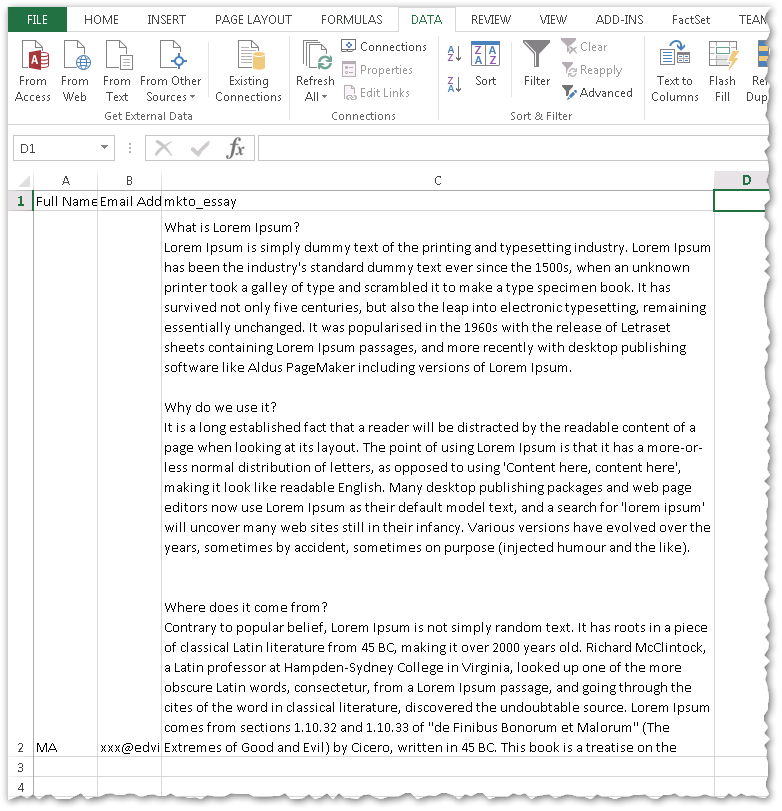The height and width of the screenshot is (811, 782).
Task: Launch Text to Columns
Action: (x=674, y=72)
